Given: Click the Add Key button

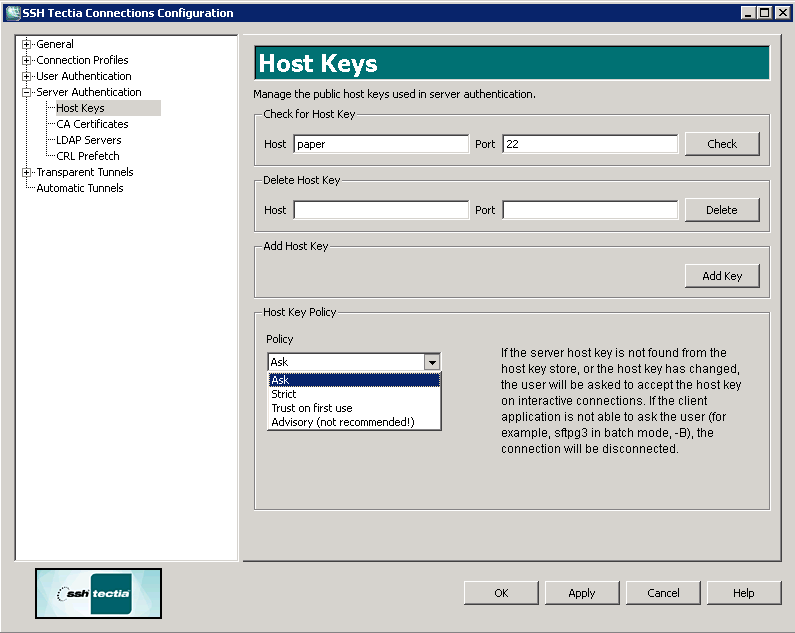Looking at the screenshot, I should (x=722, y=276).
